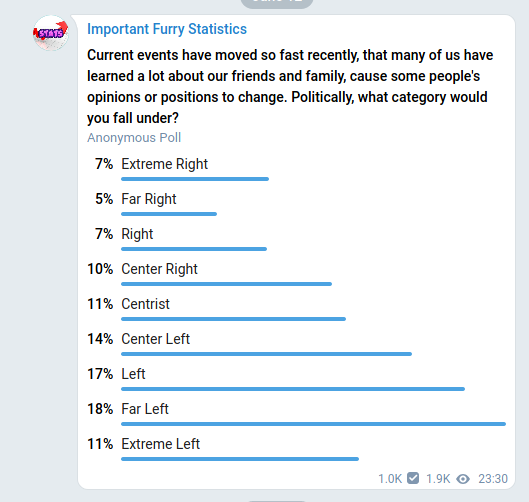
Task: Click the votes checkmark icon
Action: (413, 478)
